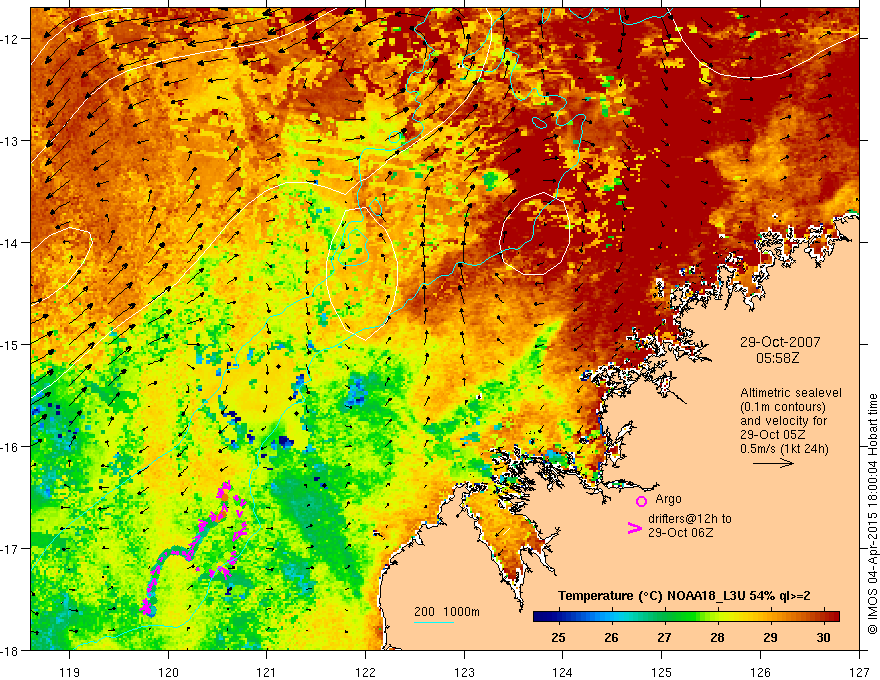Click the '29-Oct 06Z' drifter date label
The image size is (880, 680).
pyautogui.click(x=681, y=533)
